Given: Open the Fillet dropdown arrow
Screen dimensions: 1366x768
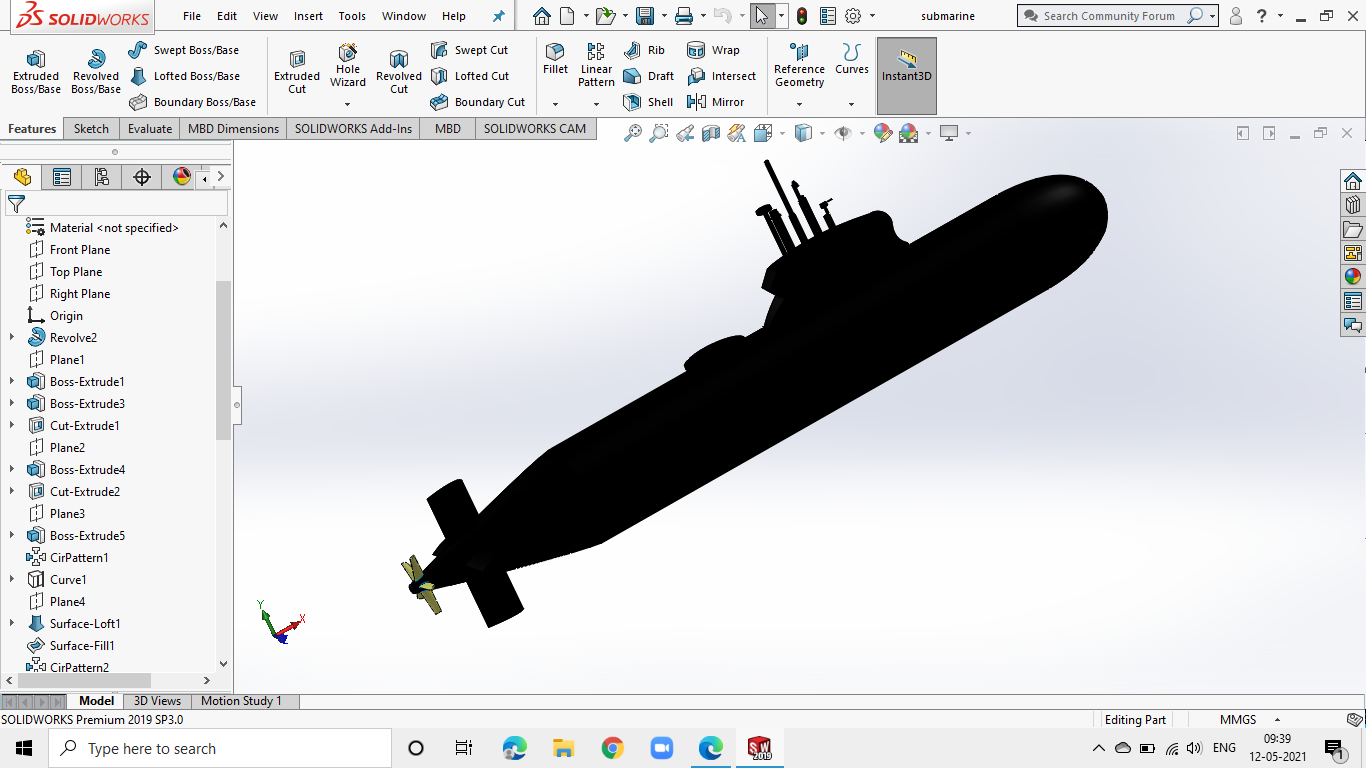Looking at the screenshot, I should coord(555,104).
